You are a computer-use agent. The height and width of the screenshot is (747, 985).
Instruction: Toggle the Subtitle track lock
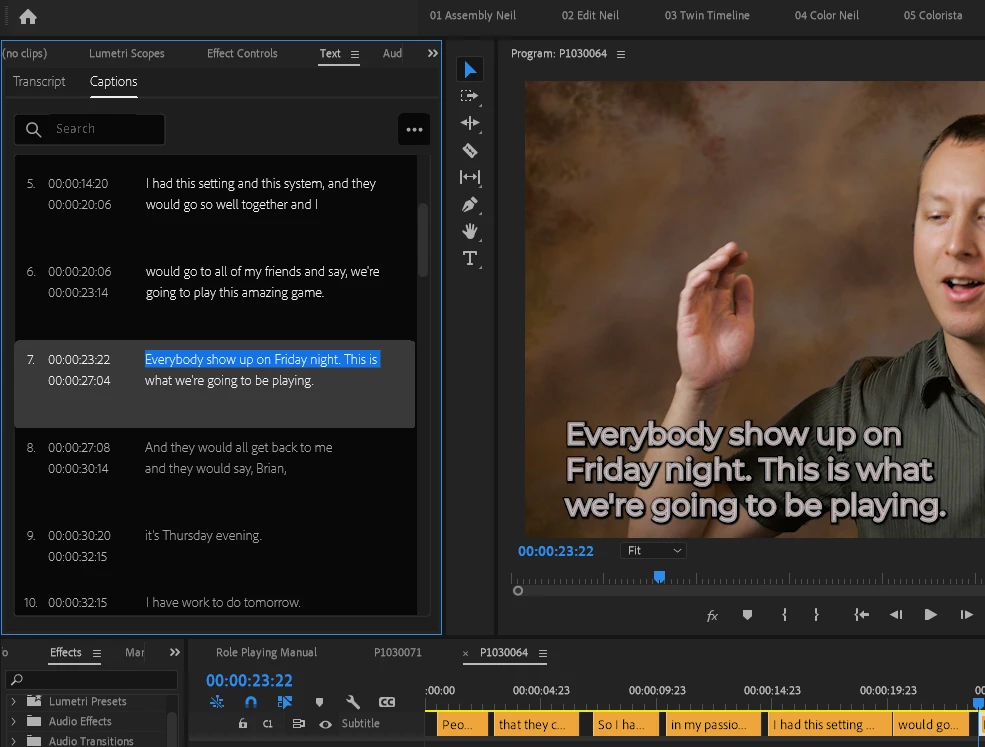tap(243, 723)
